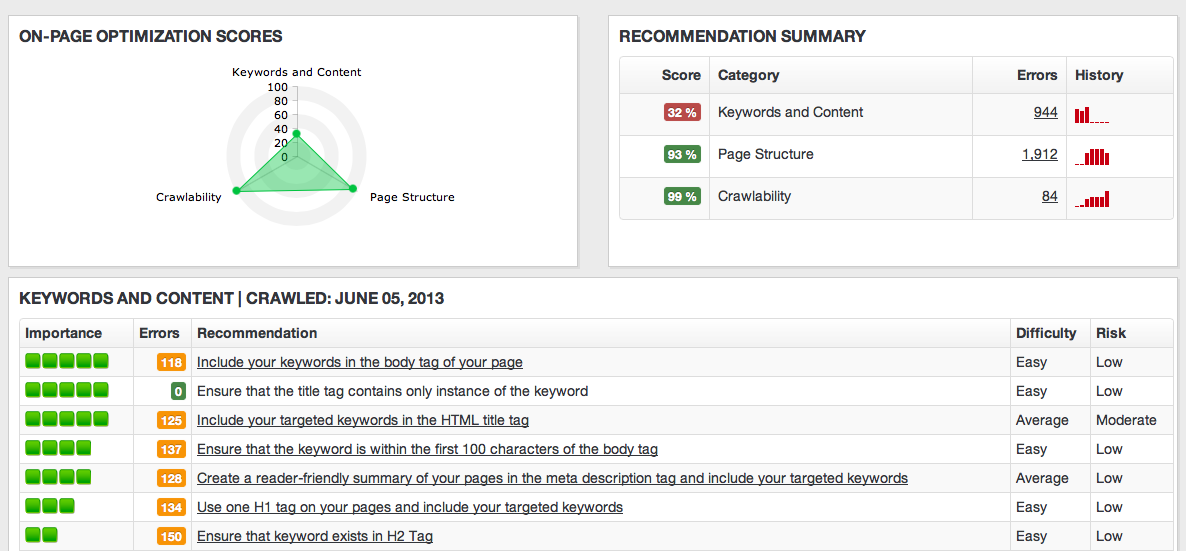This screenshot has height=551, width=1186.
Task: Click the green 93 % score badge
Action: click(x=682, y=155)
